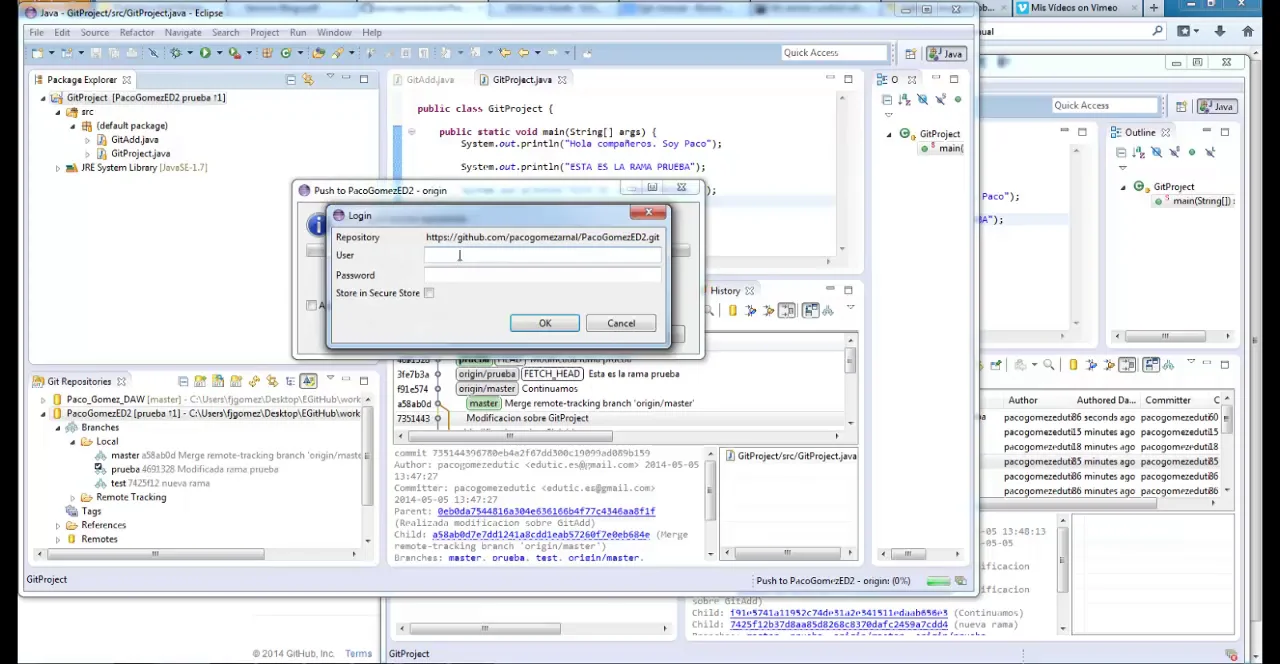1280x664 pixels.
Task: Click the Hierarchical branch layout icon in Git Repositories
Action: tap(290, 381)
